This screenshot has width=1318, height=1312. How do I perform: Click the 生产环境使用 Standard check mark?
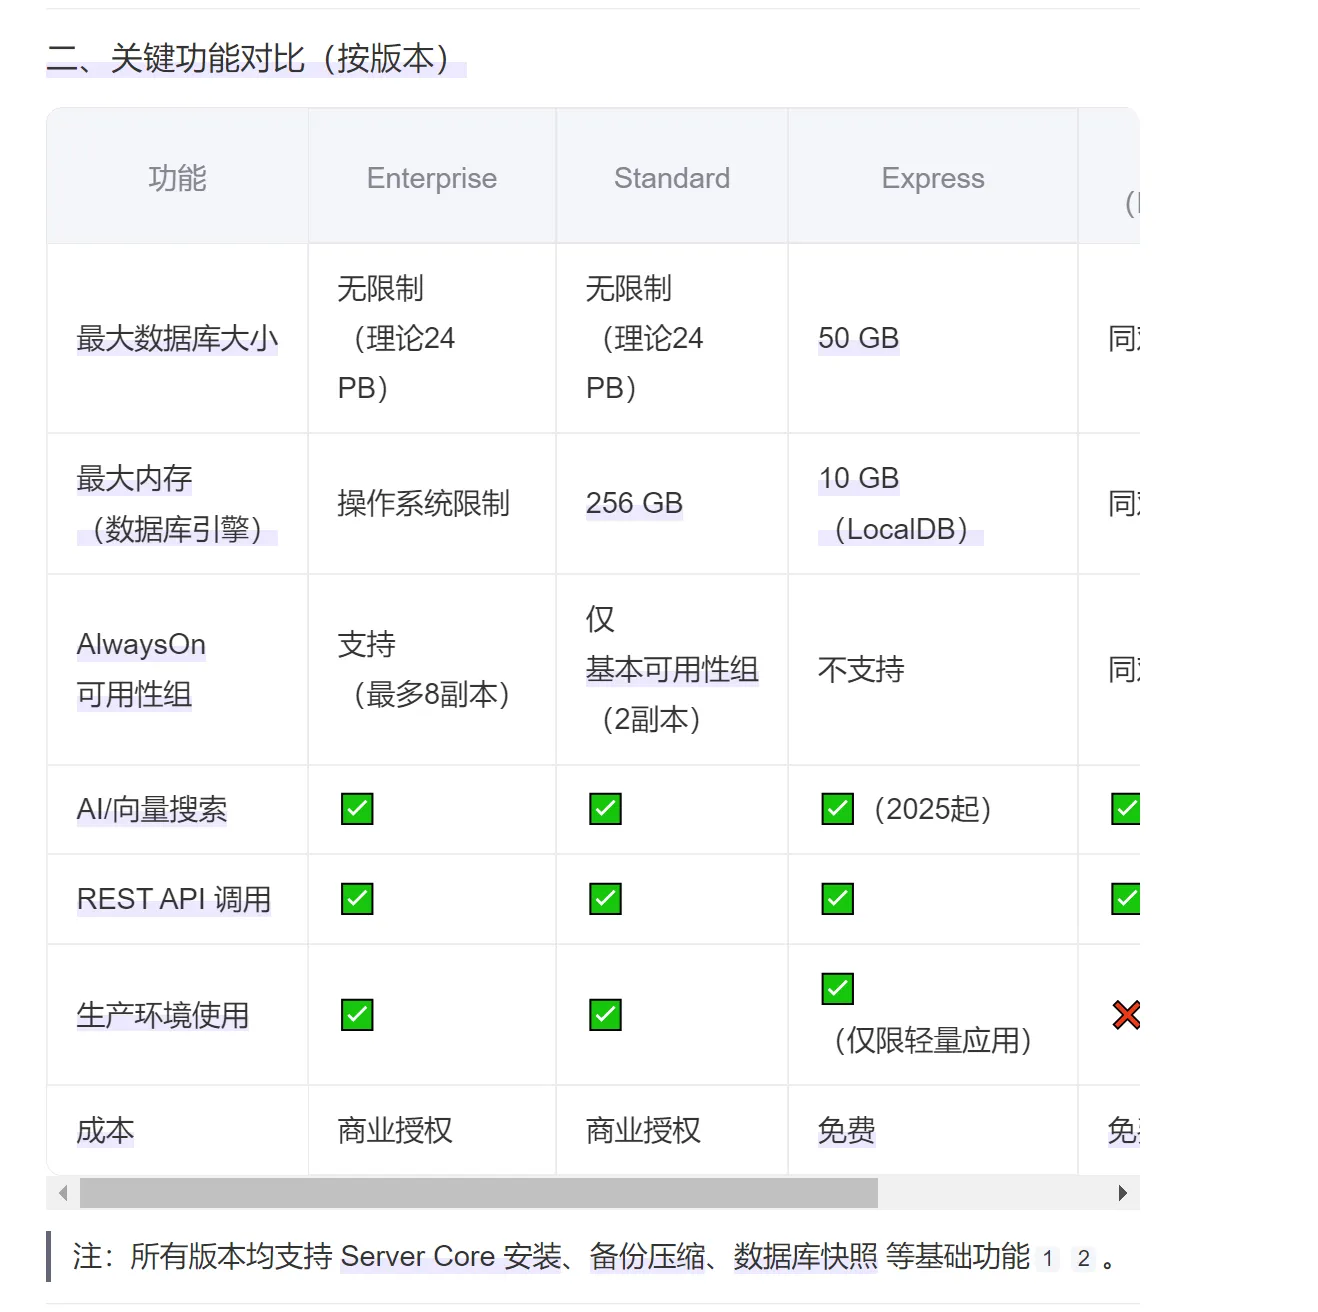tap(605, 1015)
